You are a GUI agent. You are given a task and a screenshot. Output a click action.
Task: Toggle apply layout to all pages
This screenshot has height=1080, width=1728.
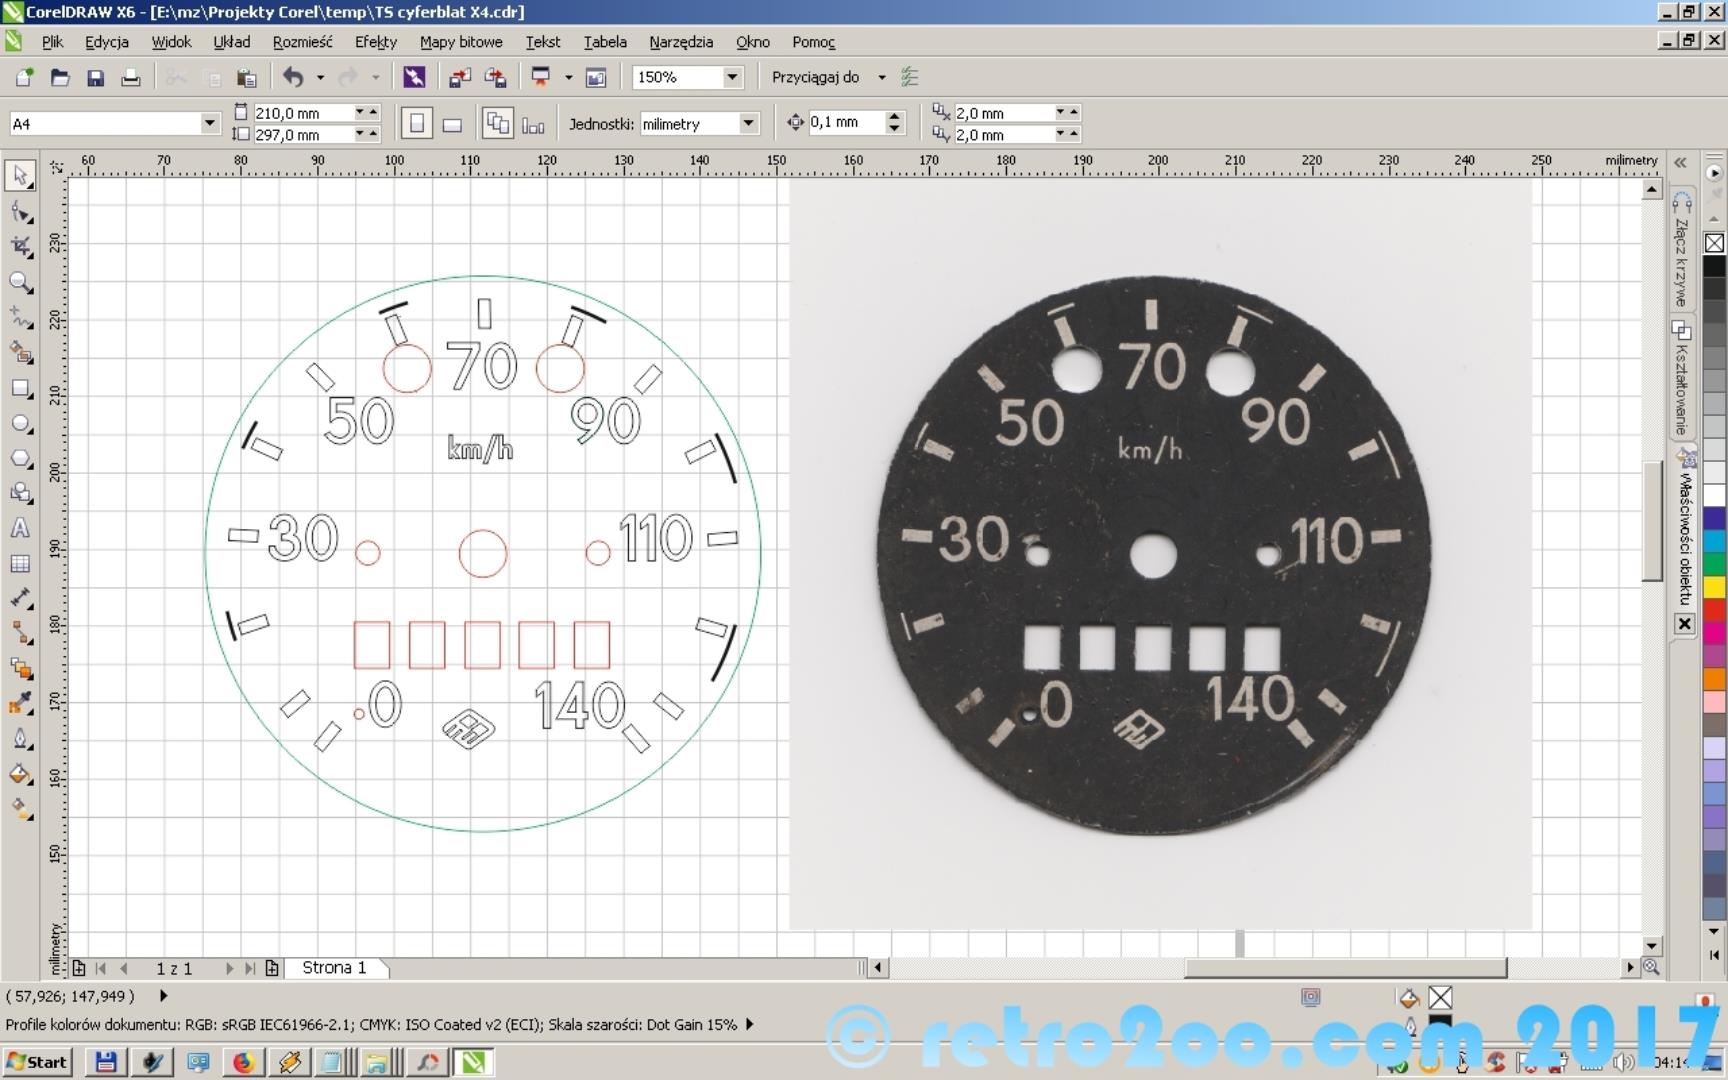(x=497, y=124)
